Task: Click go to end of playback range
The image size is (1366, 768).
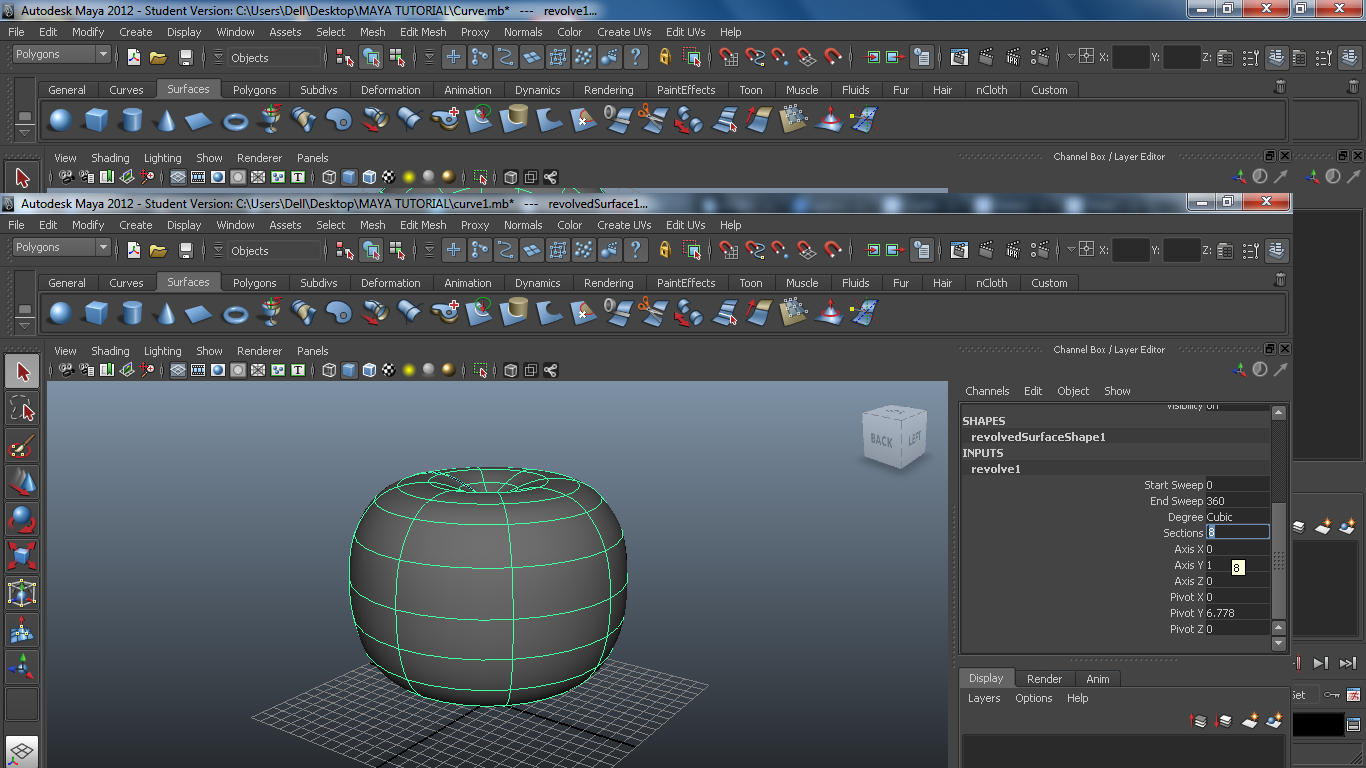Action: [1347, 663]
